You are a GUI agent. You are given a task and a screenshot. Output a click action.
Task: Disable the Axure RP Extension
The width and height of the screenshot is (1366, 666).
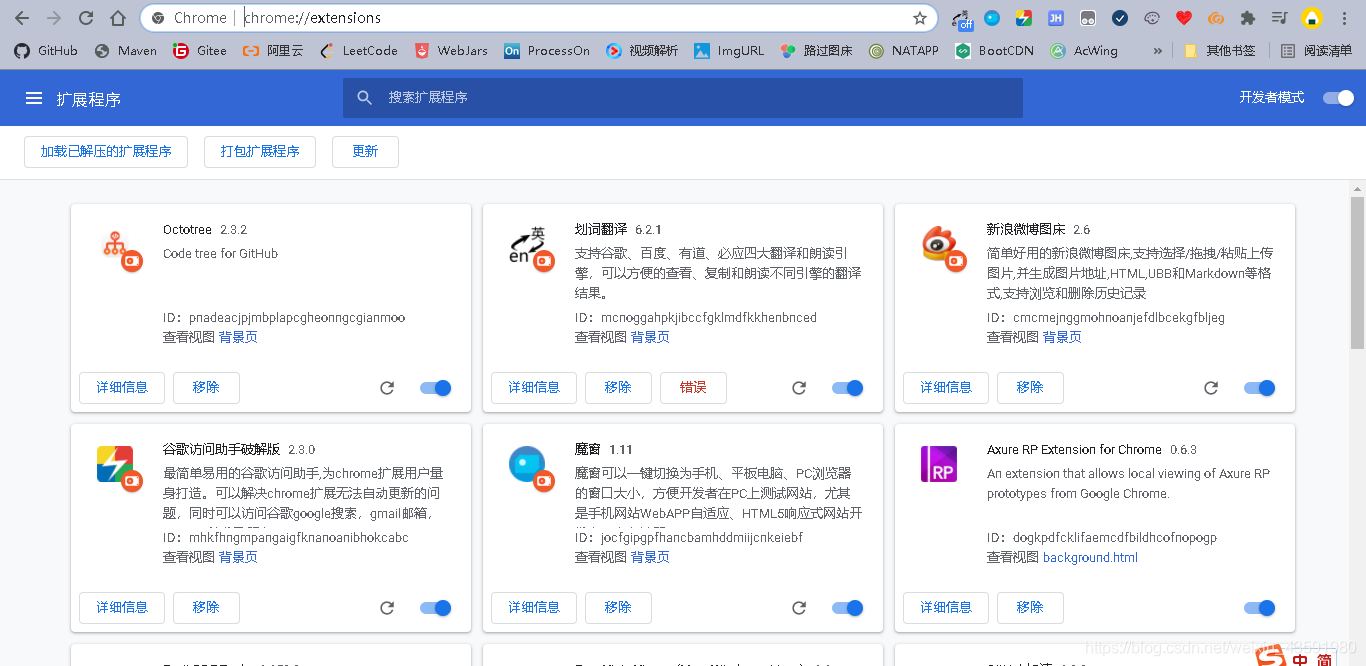pyautogui.click(x=1260, y=608)
